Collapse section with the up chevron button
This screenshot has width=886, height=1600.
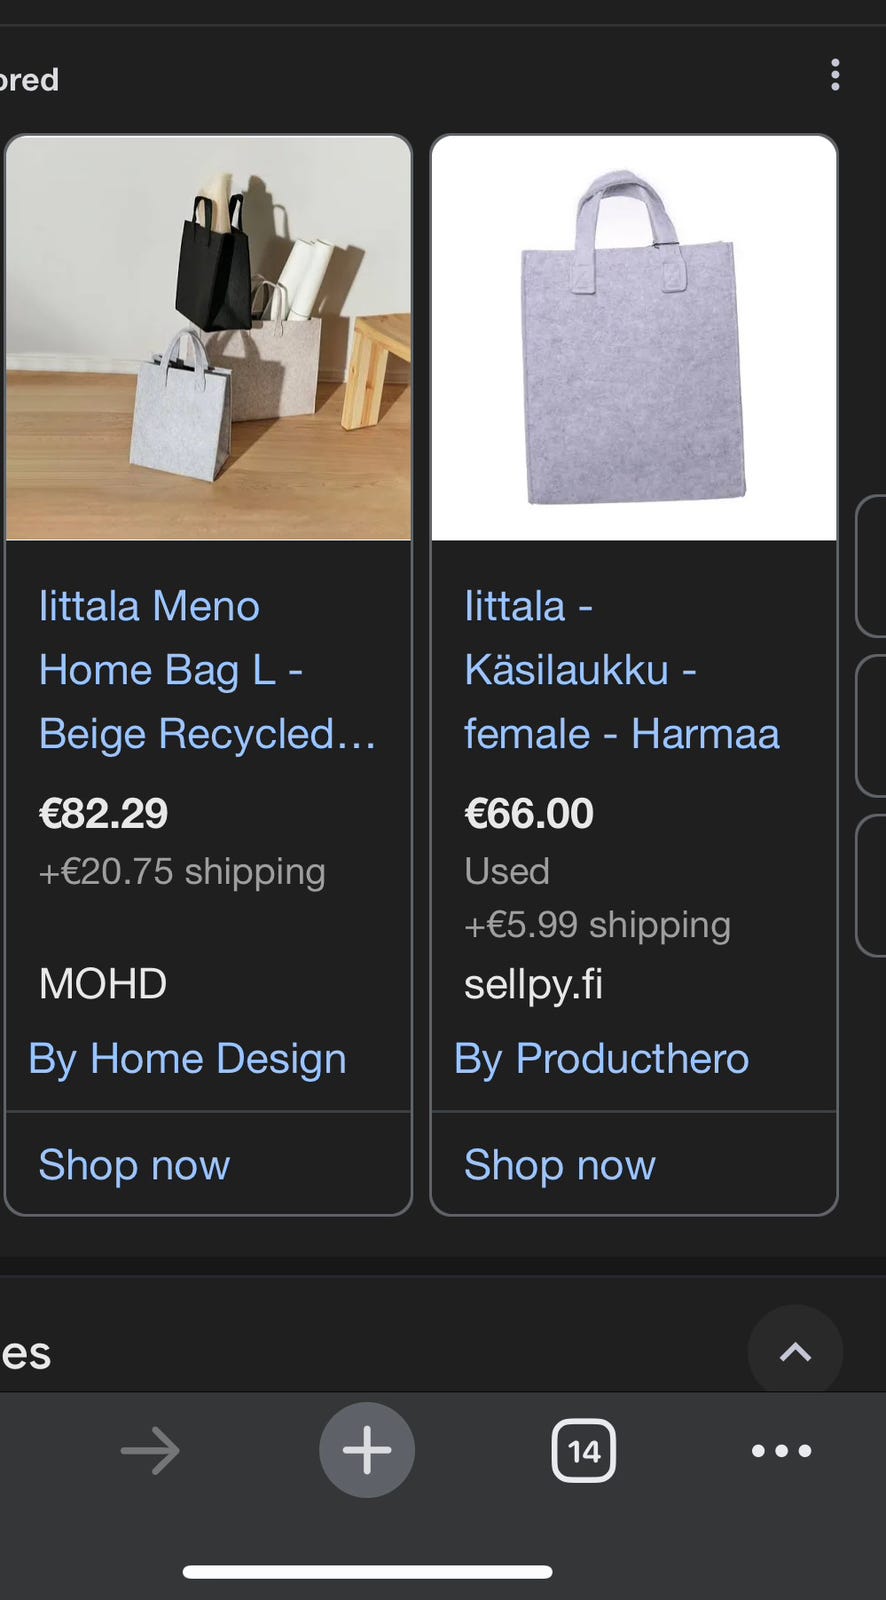(795, 1352)
